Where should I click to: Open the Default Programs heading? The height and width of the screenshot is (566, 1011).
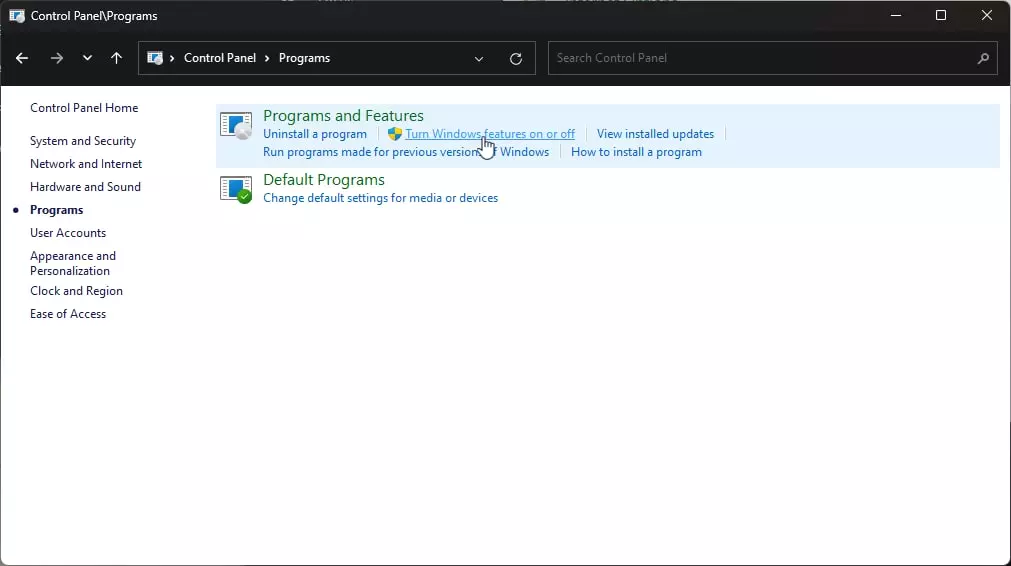324,180
